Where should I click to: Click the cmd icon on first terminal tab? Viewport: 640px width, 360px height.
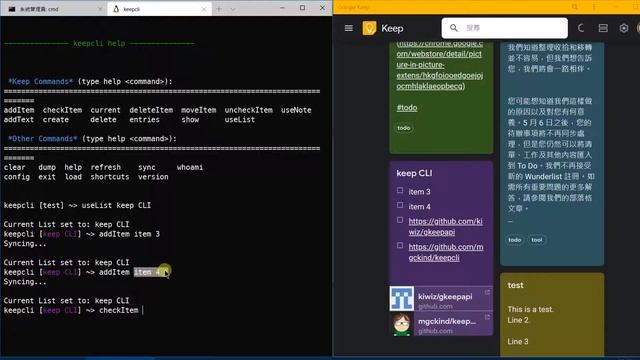point(12,9)
